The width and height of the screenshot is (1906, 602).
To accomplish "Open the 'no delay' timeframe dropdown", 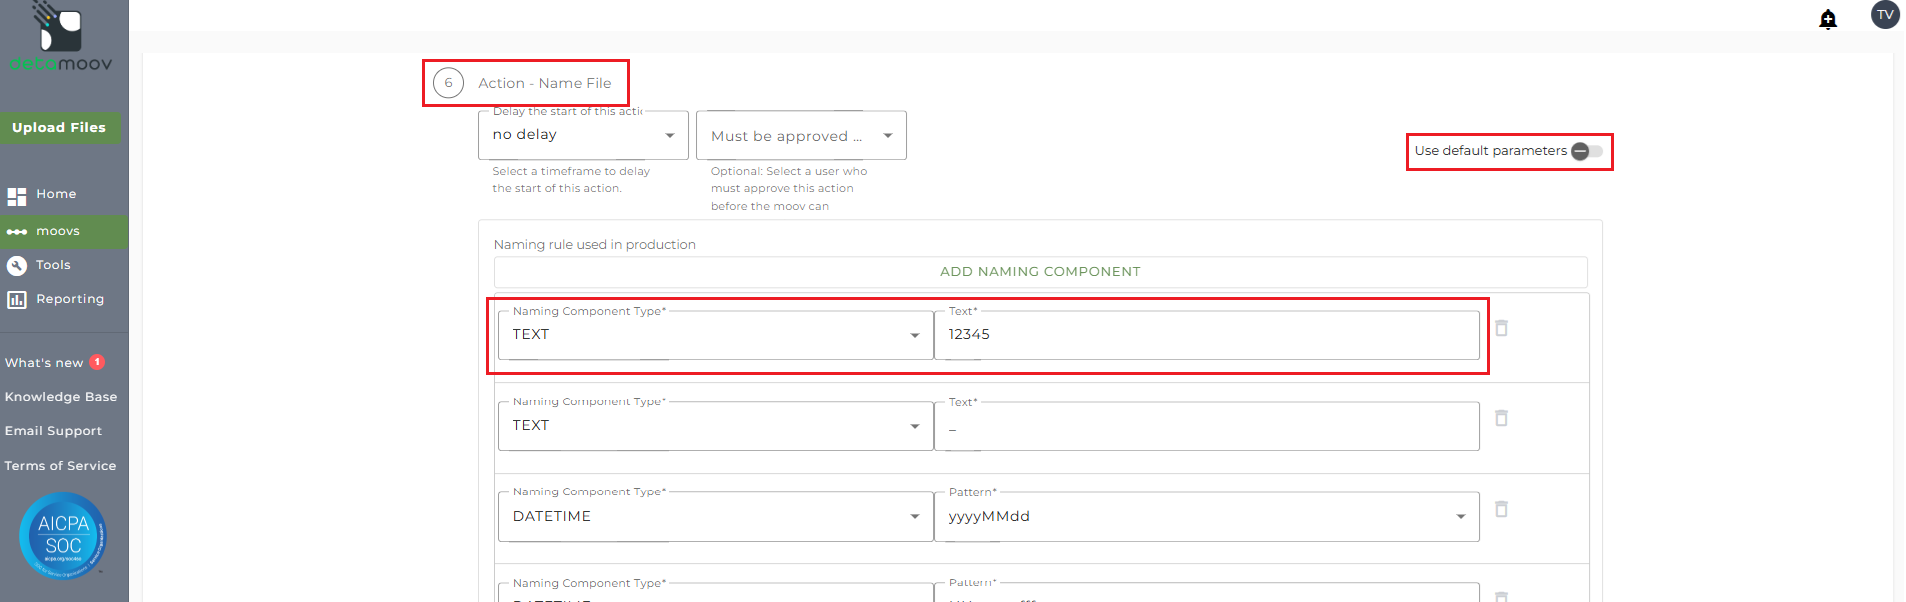I will coord(583,135).
